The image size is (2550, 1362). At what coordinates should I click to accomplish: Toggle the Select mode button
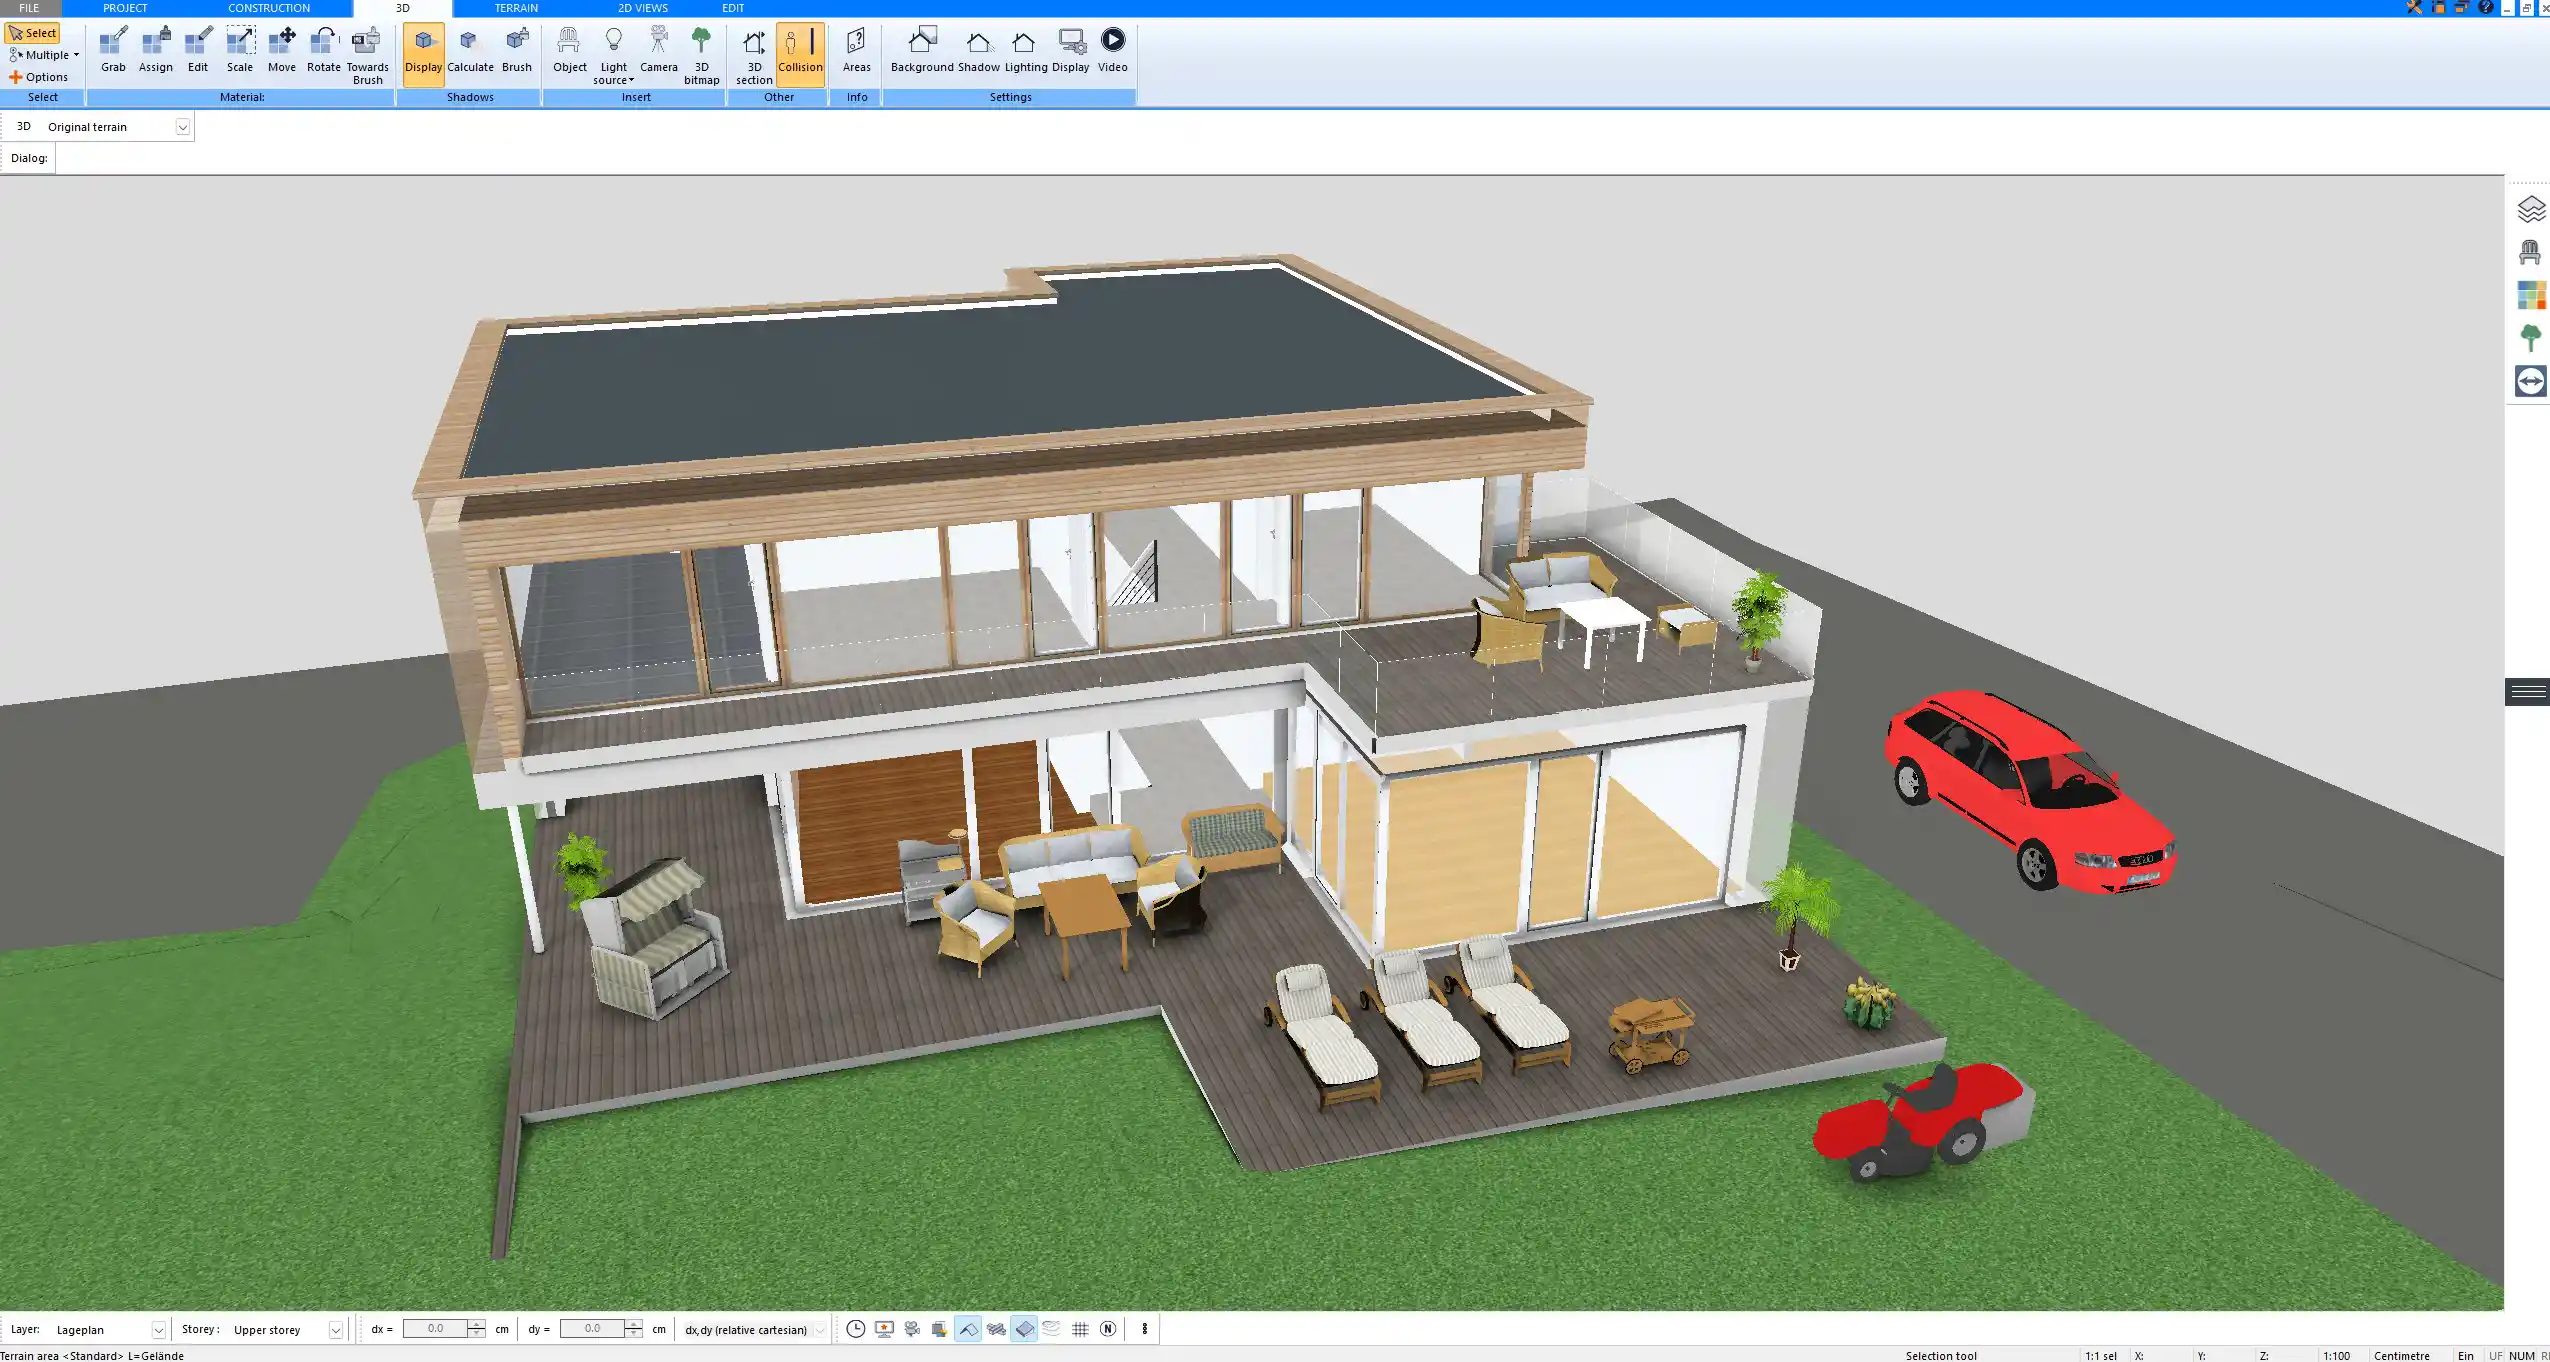pyautogui.click(x=33, y=33)
